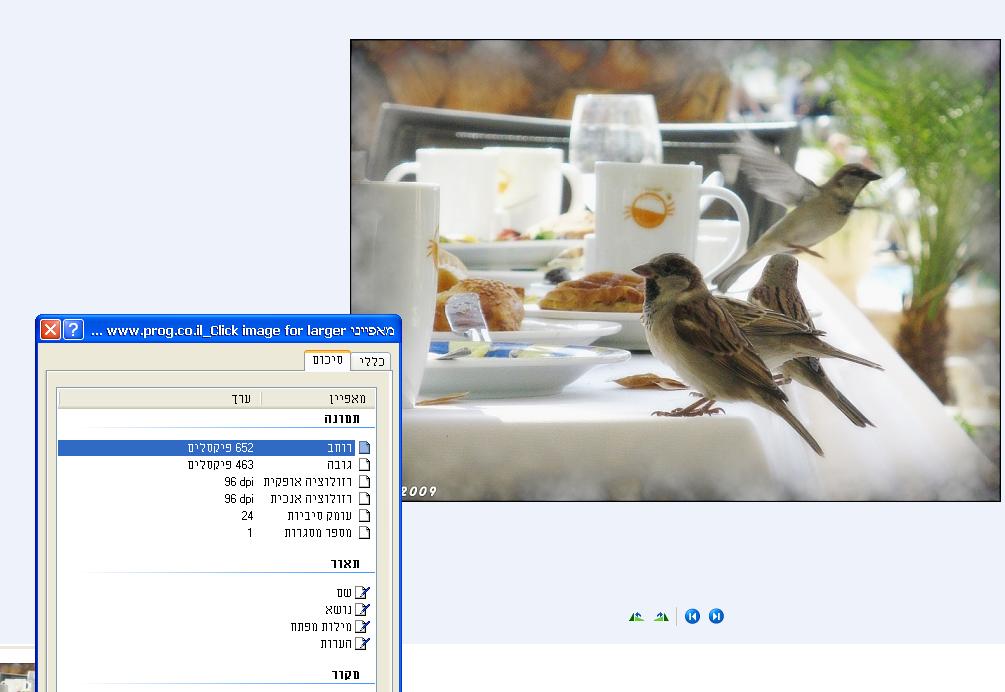
Task: Rotate the picture counterclockwise in the viewer
Action: 636,616
